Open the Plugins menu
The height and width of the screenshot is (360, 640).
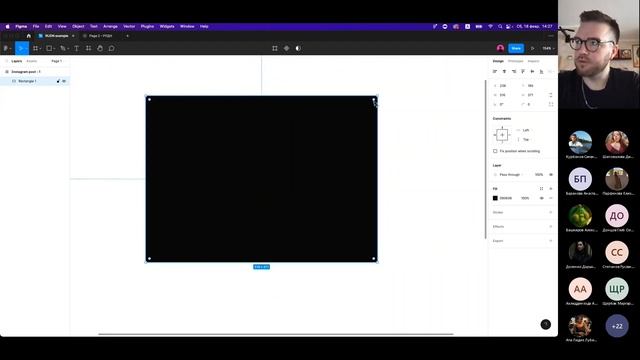tap(147, 27)
